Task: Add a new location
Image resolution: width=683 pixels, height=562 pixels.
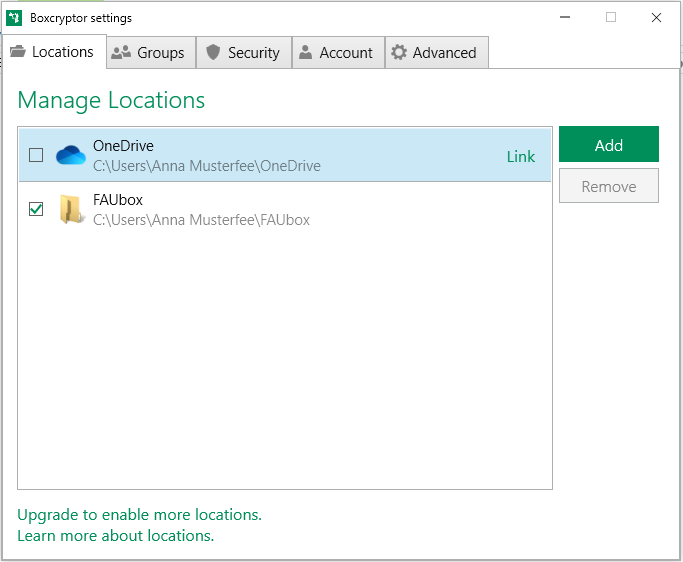Action: click(609, 145)
